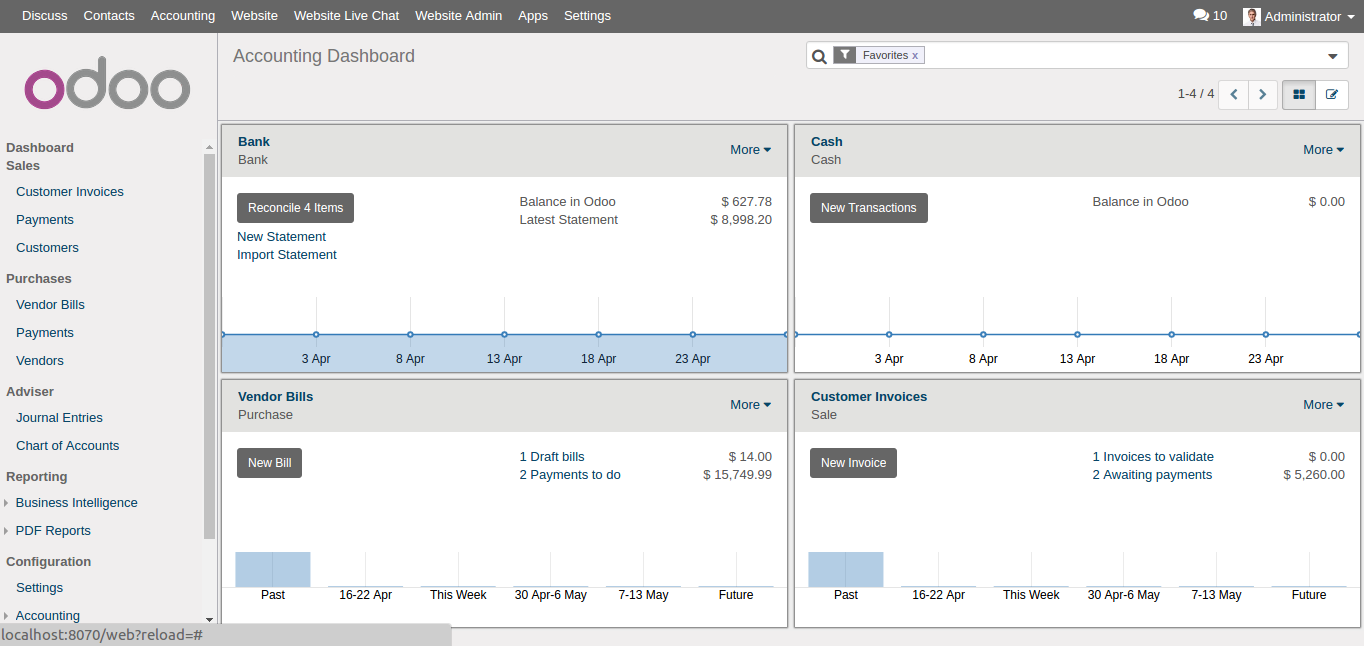Viewport: 1364px width, 646px height.
Task: Click the sidebar vertical scrollbar
Action: [209, 350]
